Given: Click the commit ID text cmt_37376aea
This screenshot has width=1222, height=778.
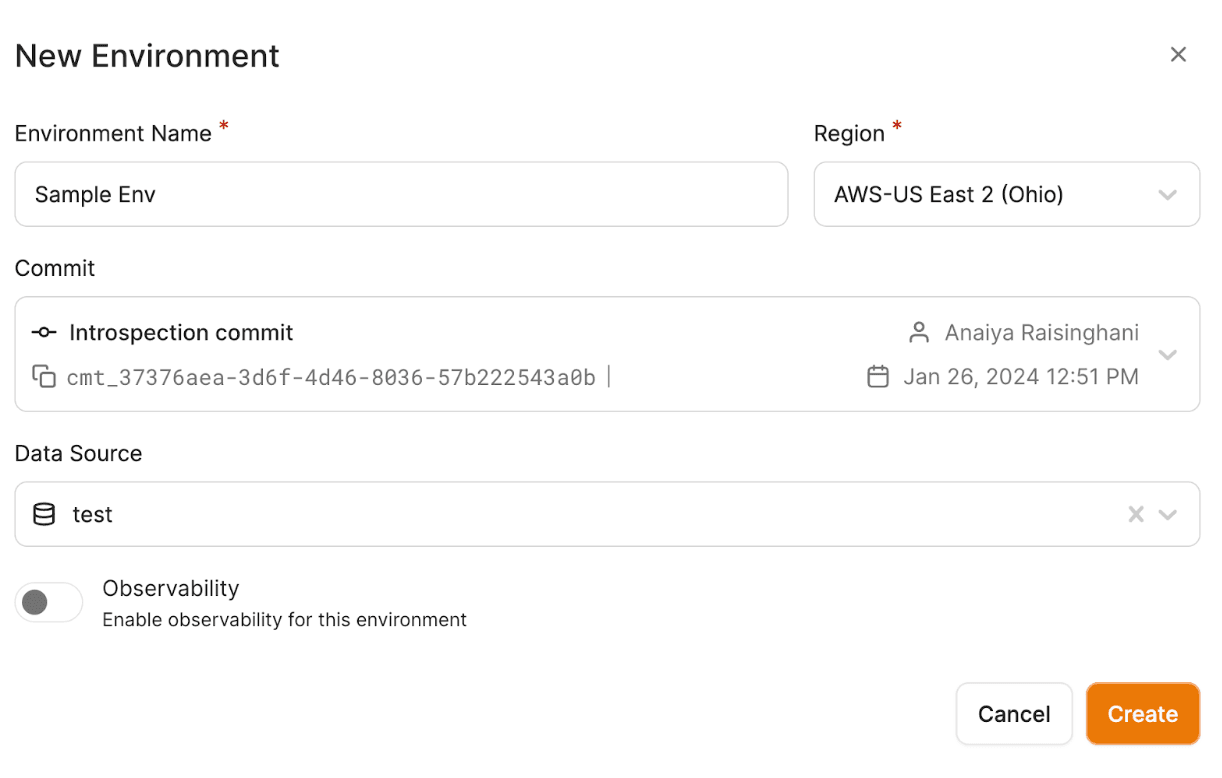Looking at the screenshot, I should point(331,377).
